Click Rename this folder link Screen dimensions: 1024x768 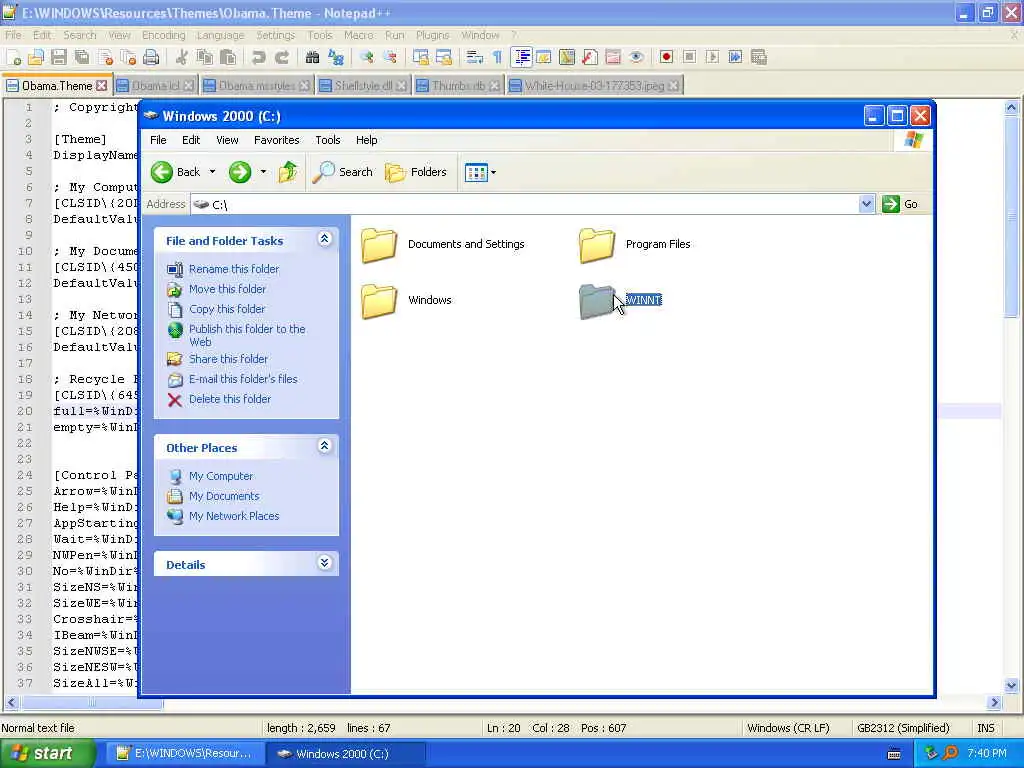[x=234, y=269]
